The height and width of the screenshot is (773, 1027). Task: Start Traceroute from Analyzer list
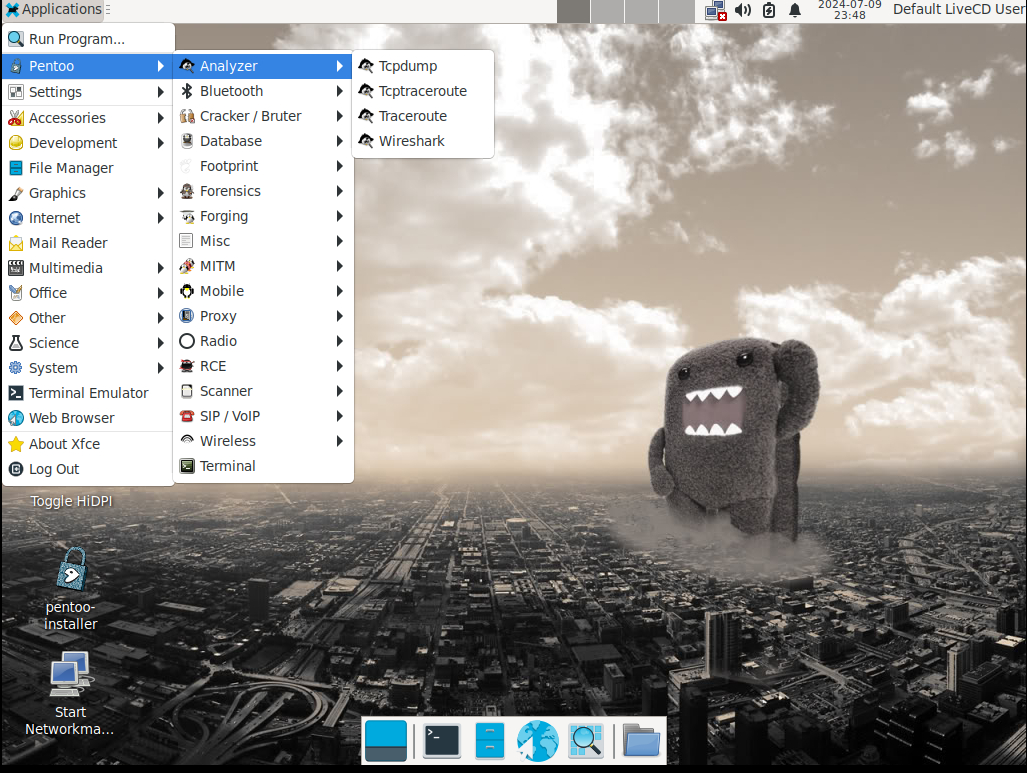(x=422, y=116)
